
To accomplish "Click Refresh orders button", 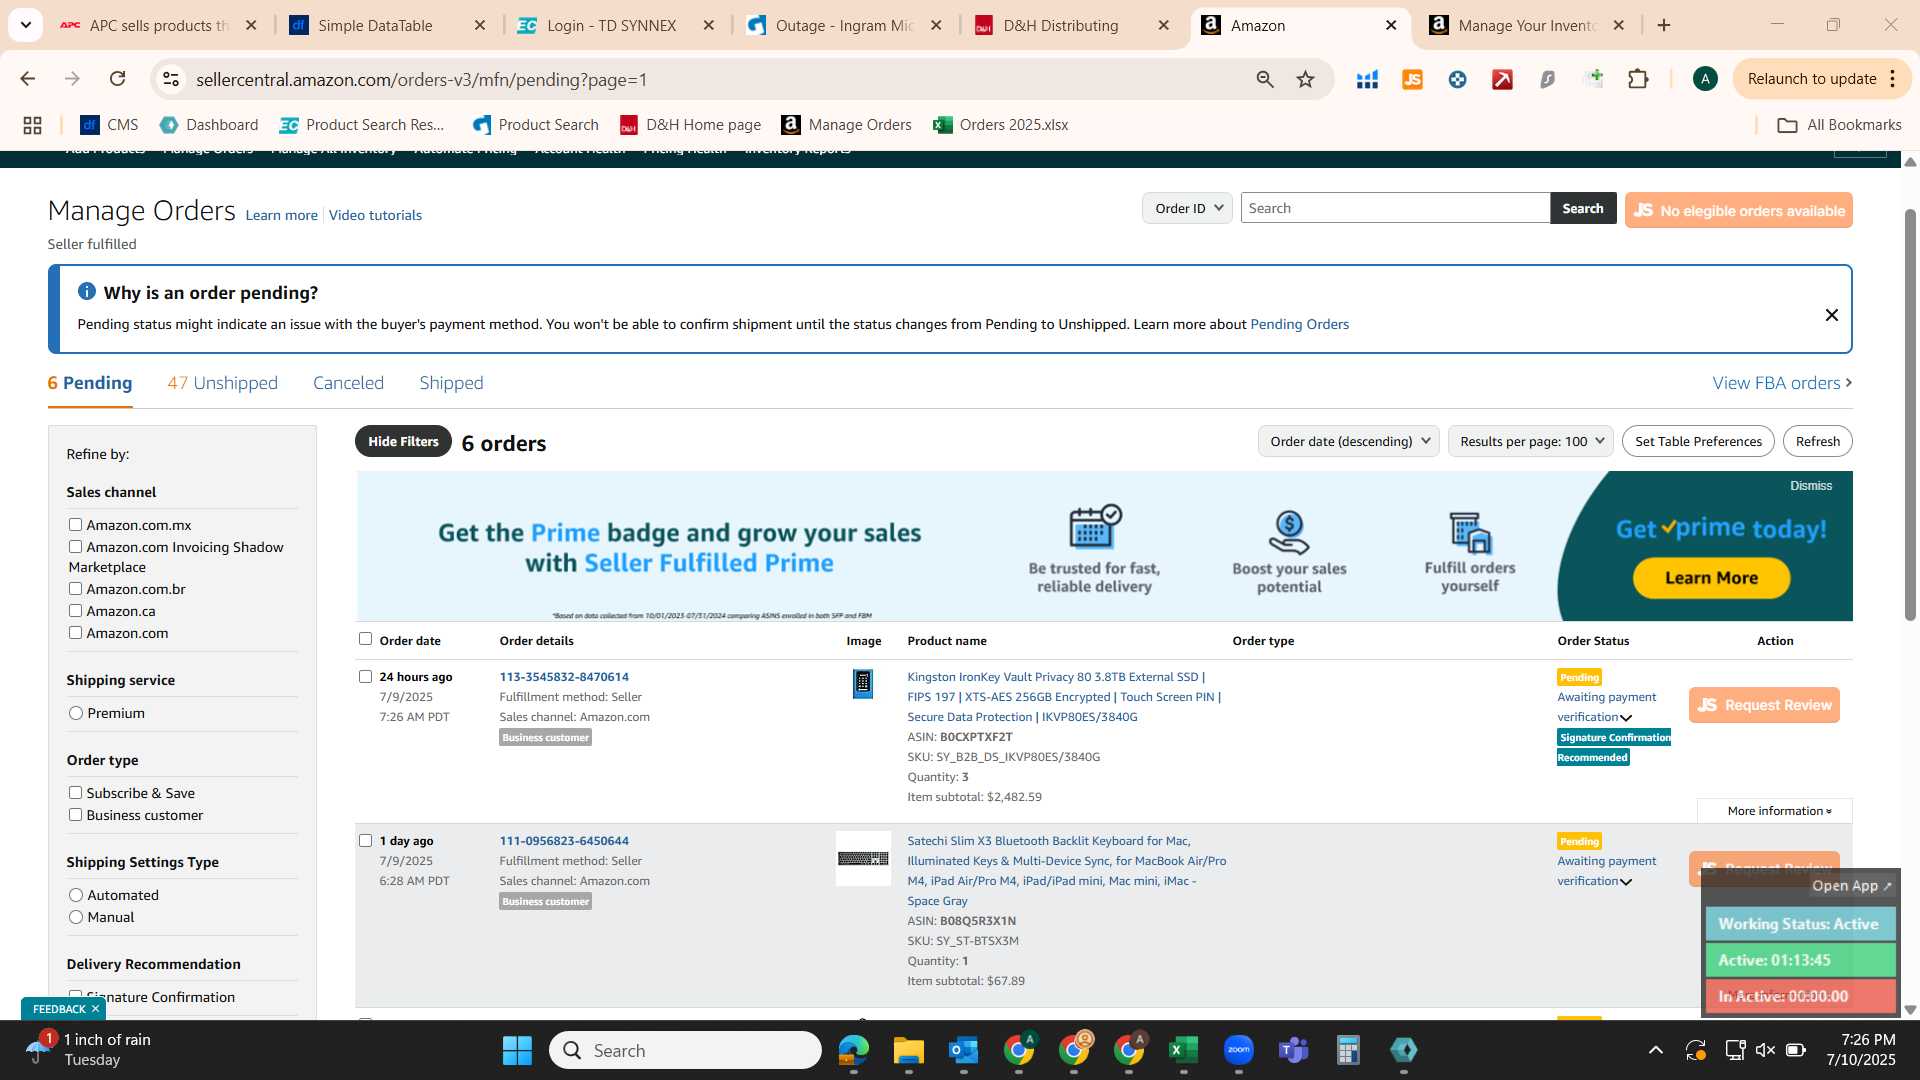I will point(1817,441).
